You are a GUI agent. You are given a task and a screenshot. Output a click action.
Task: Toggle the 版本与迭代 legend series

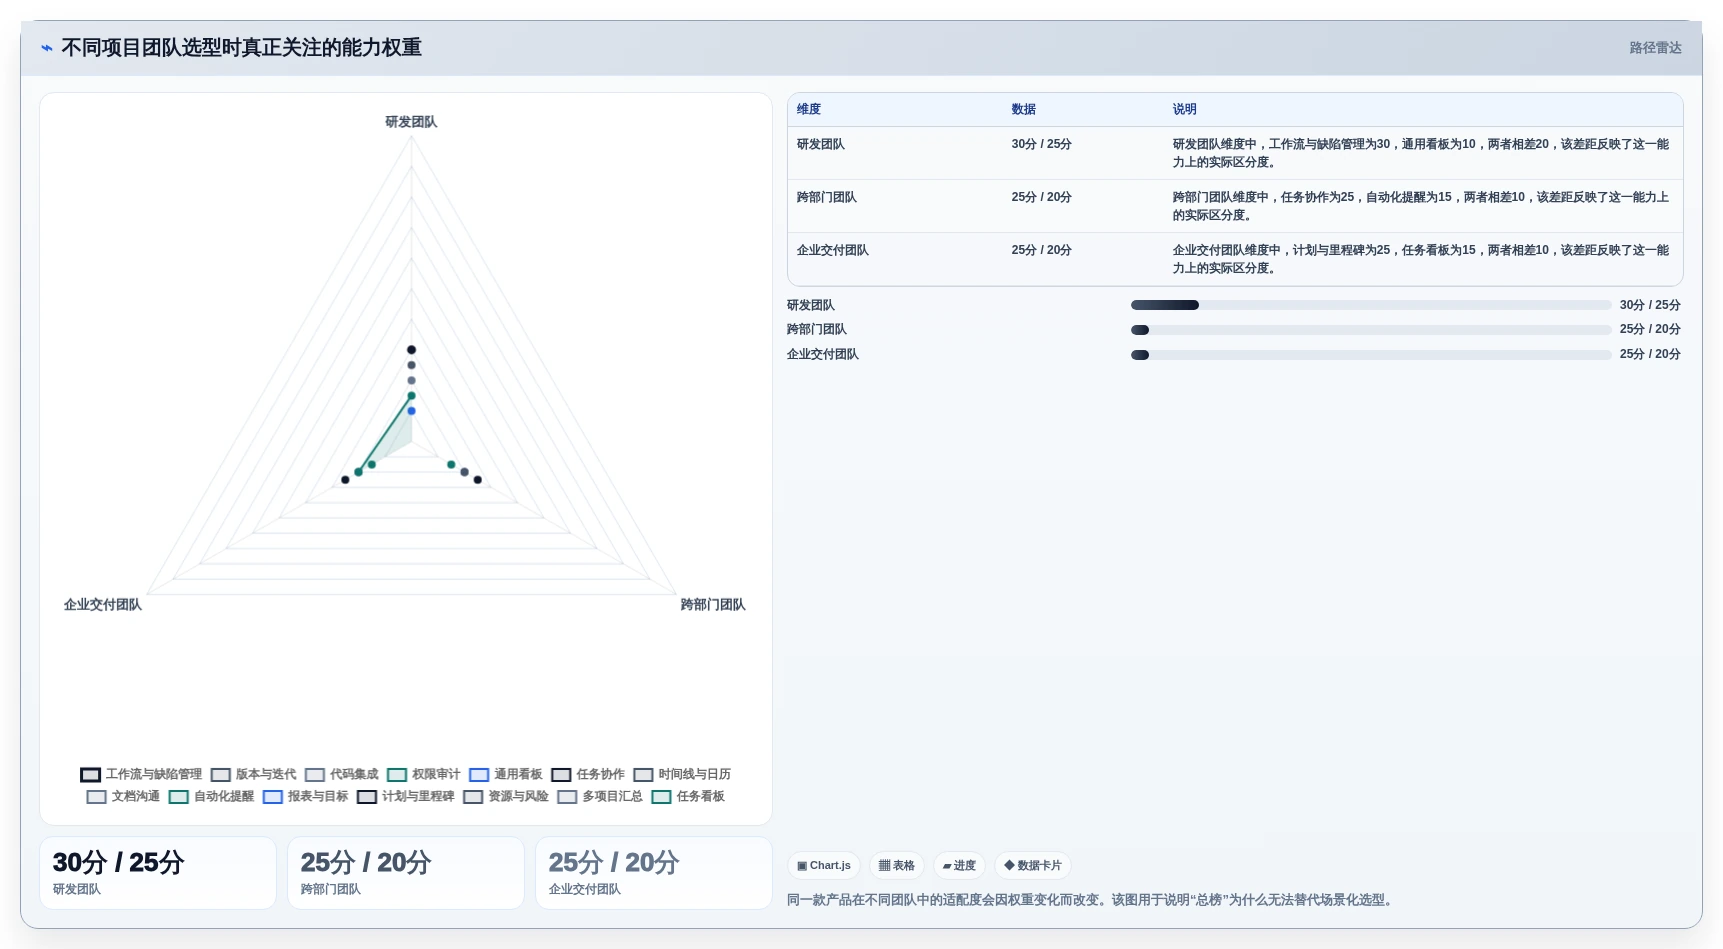[253, 774]
